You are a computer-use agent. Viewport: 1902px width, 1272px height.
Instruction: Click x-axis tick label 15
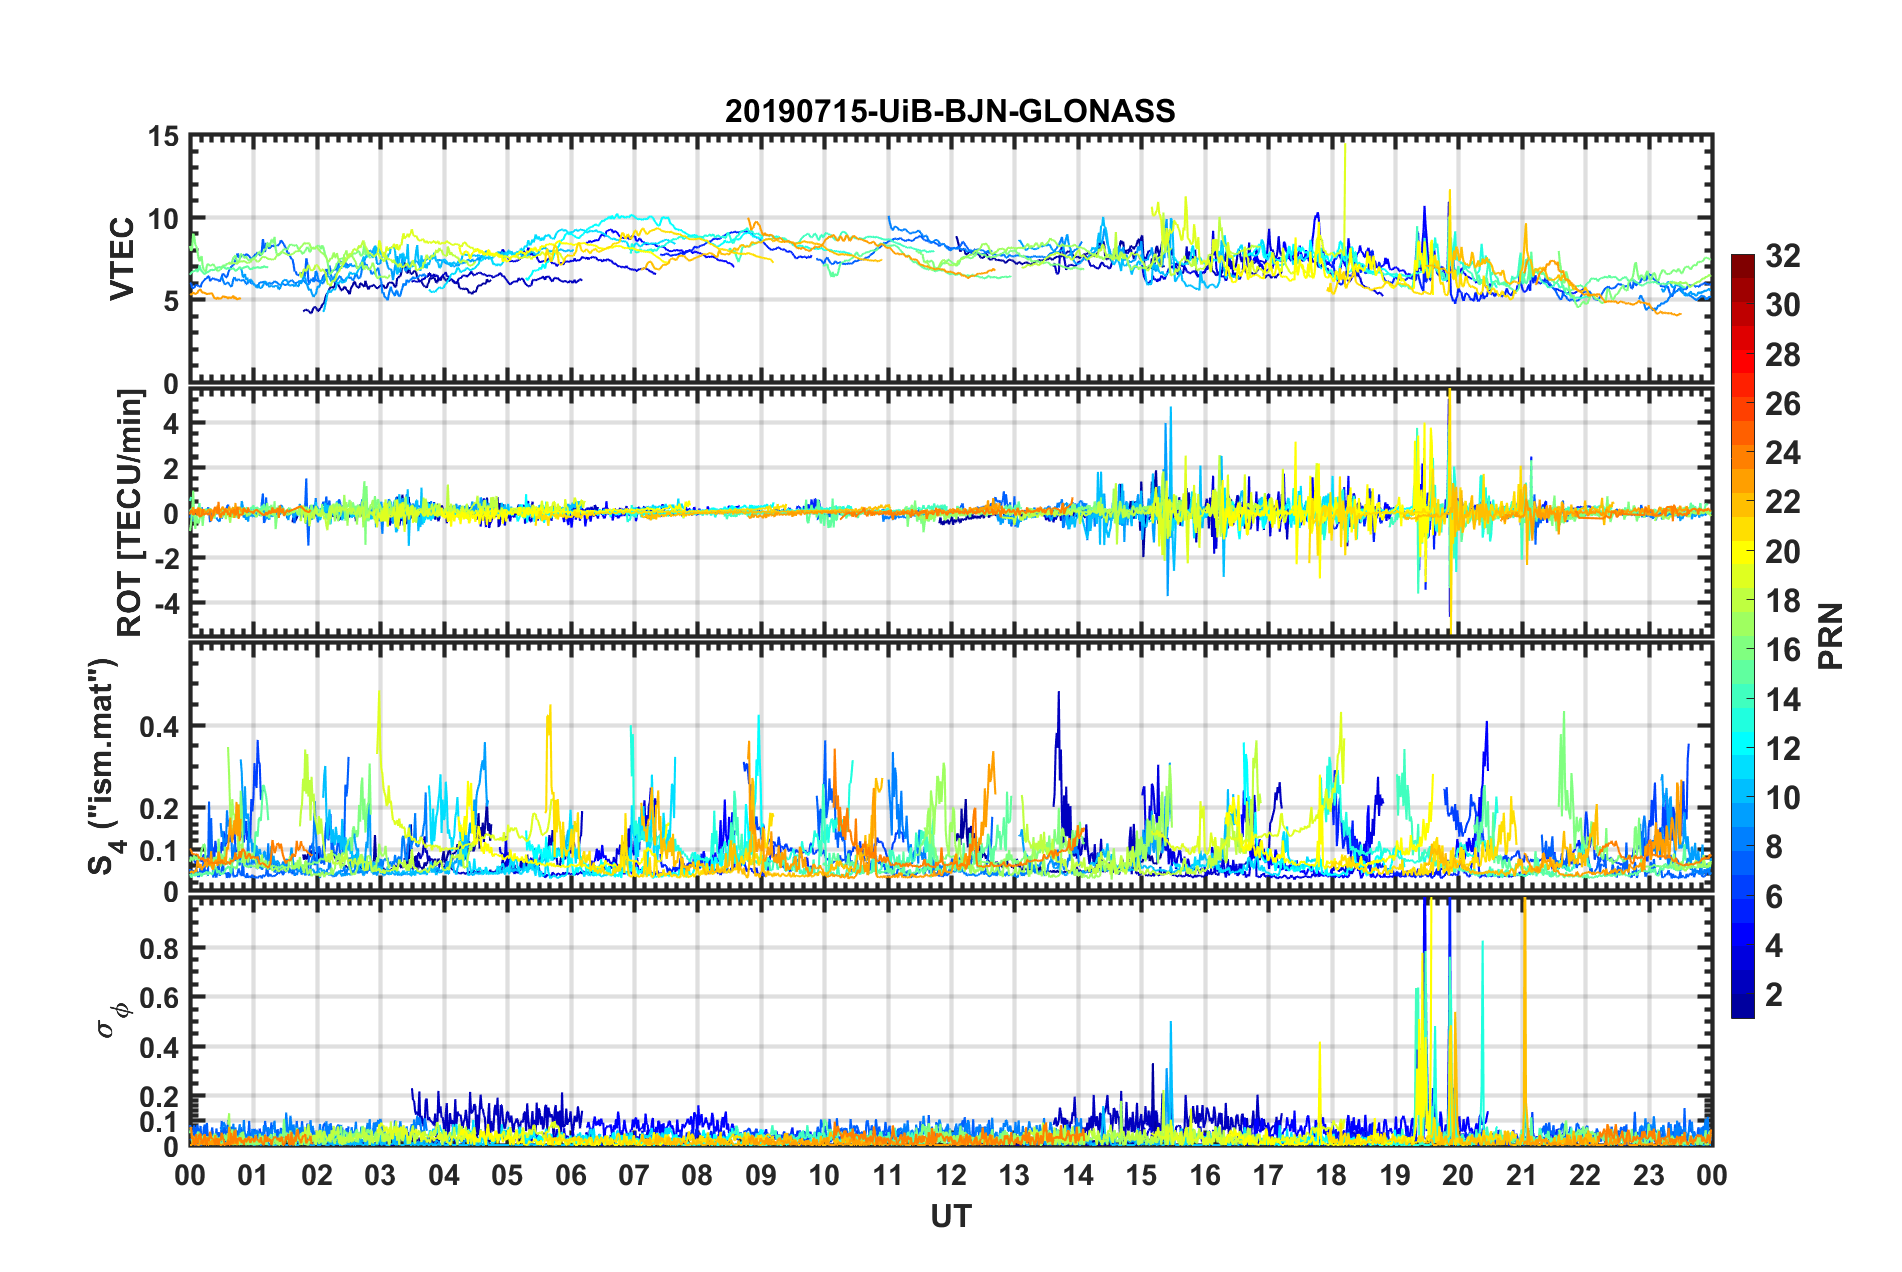[1141, 1175]
